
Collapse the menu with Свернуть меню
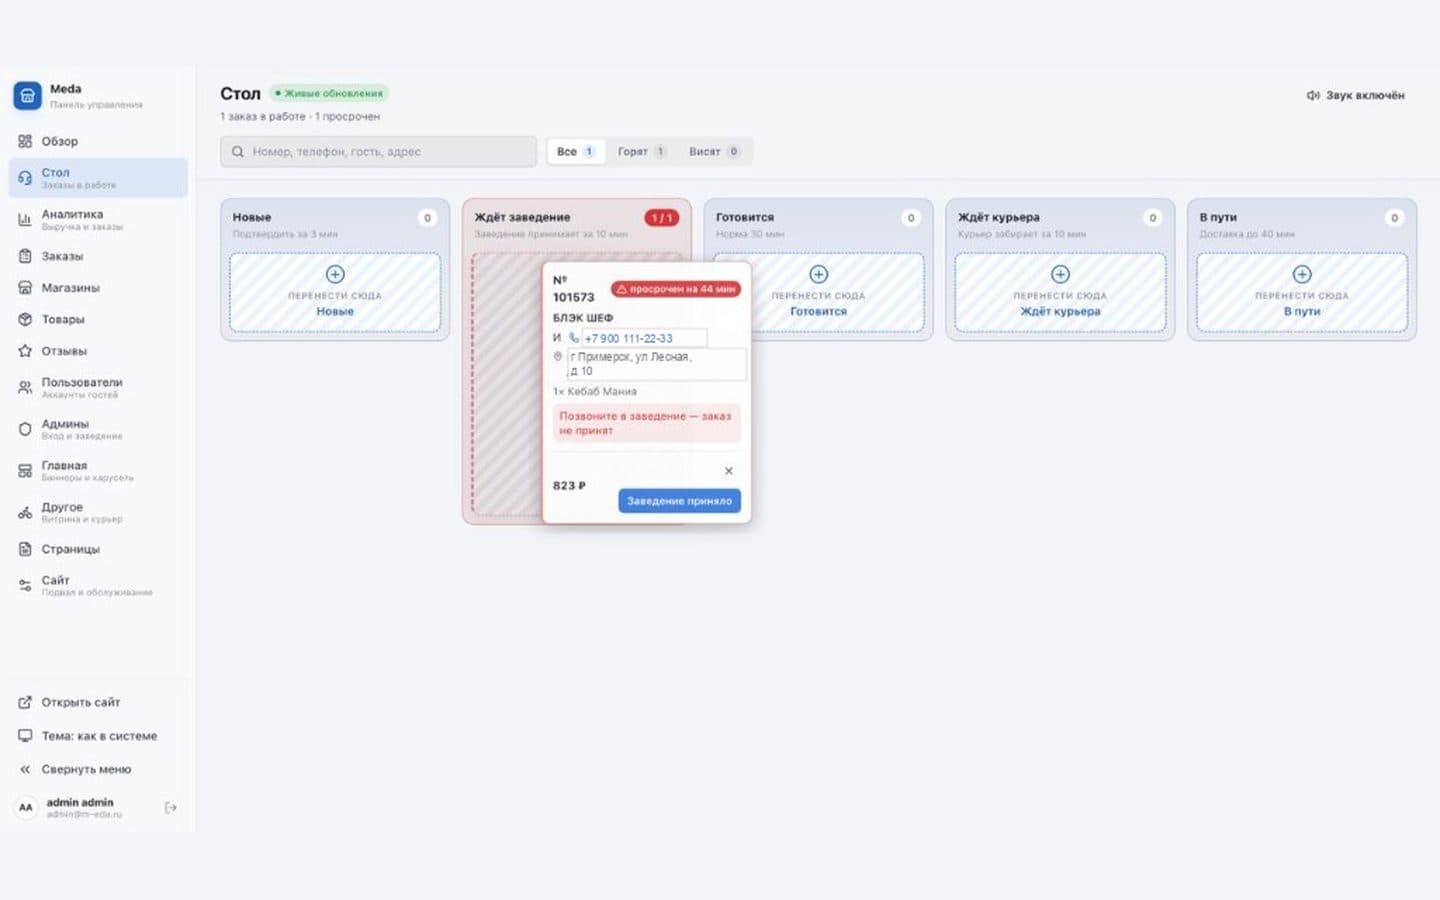(98, 769)
